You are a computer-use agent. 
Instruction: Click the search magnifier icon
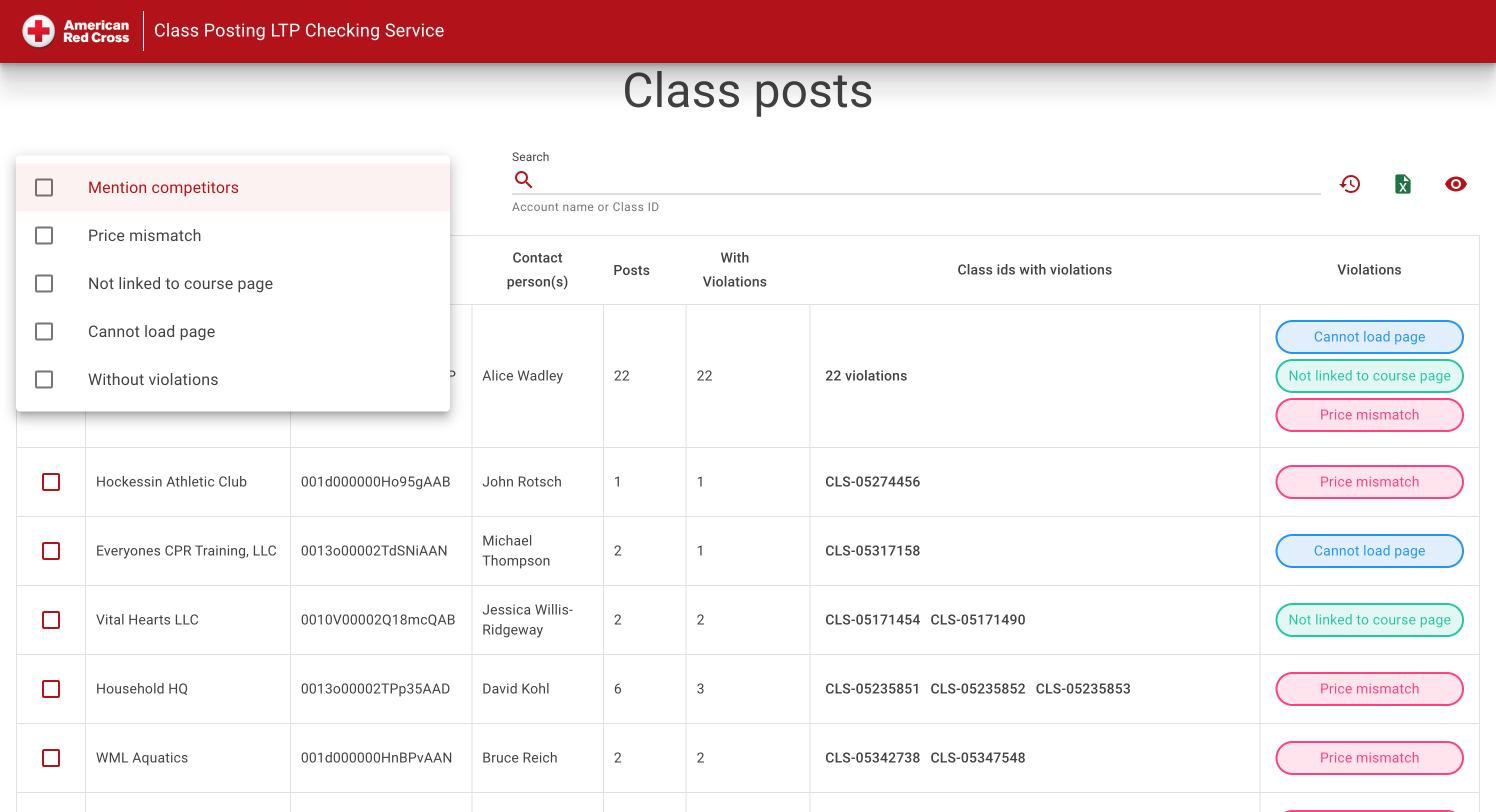(x=523, y=180)
